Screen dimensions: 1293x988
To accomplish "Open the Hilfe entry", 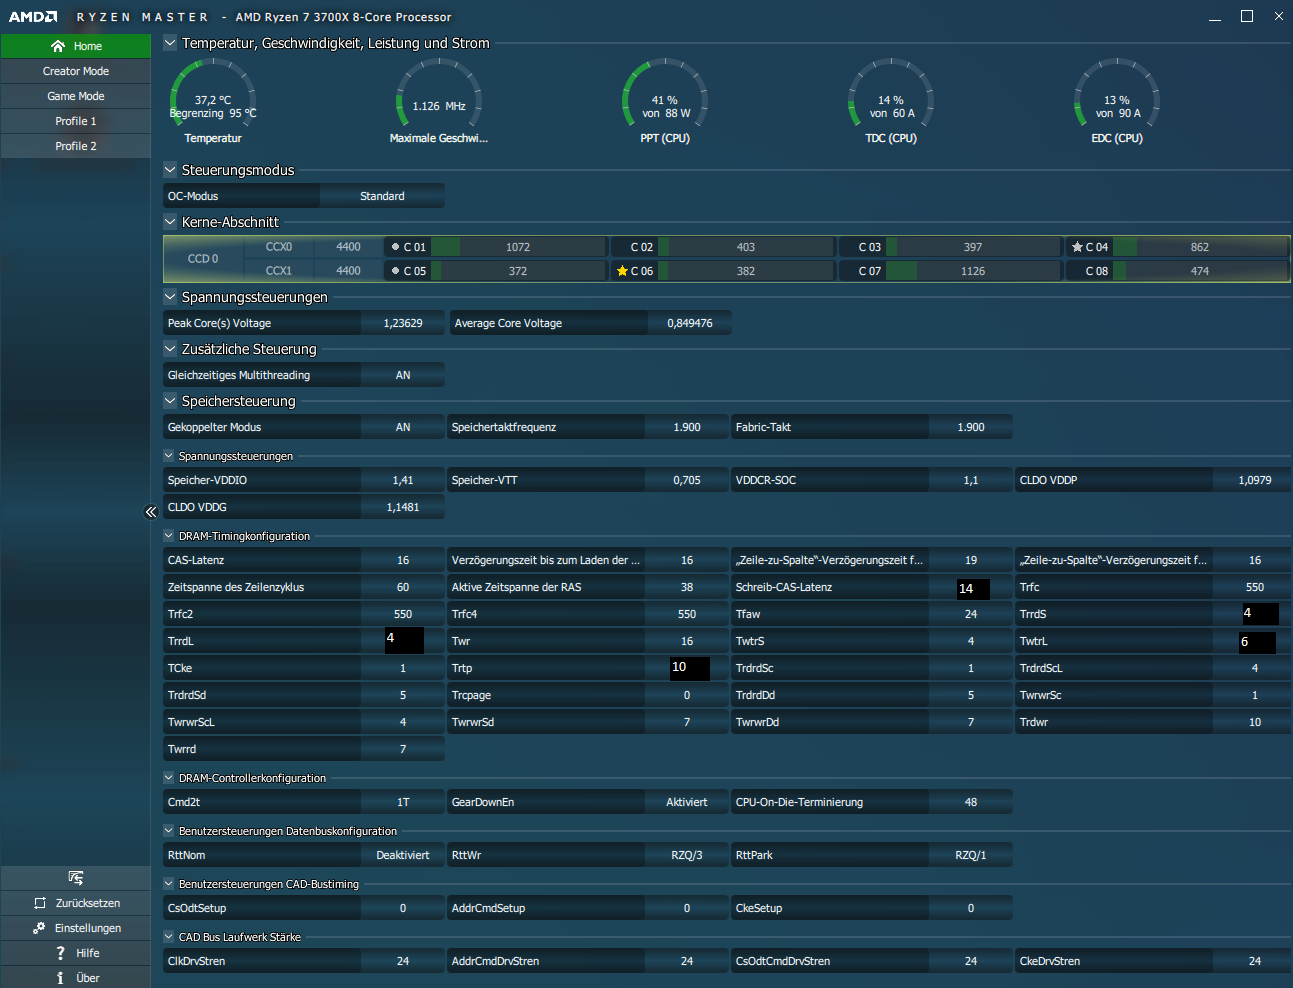I will [76, 953].
